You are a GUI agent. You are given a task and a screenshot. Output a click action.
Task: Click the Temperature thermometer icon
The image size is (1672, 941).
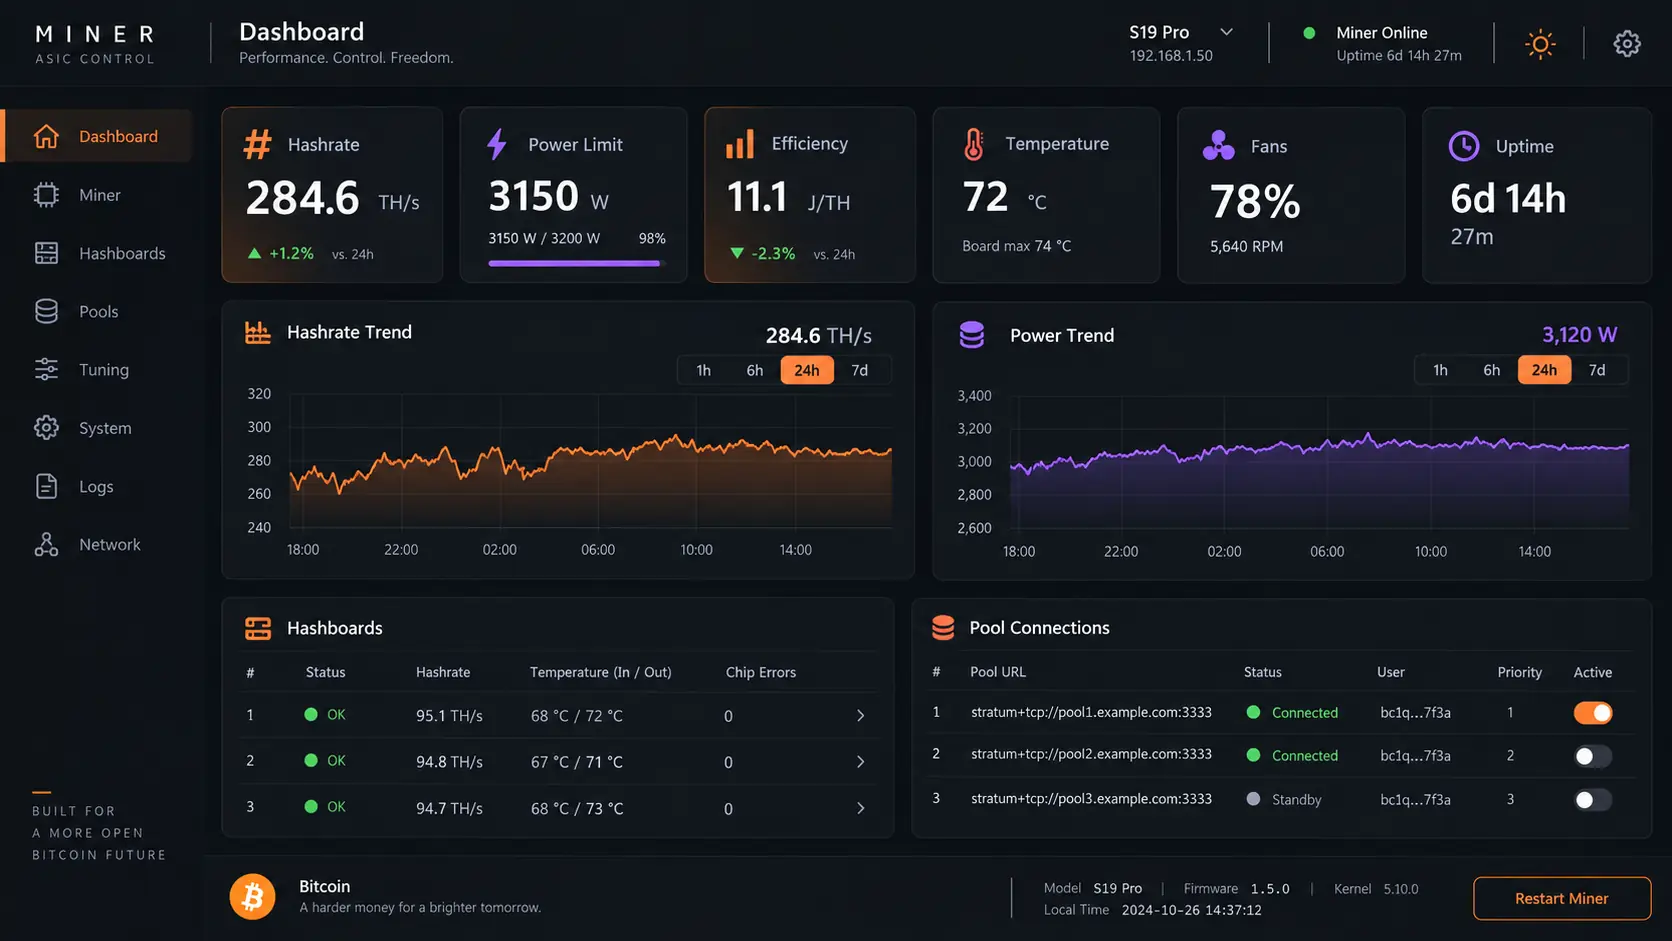point(974,144)
